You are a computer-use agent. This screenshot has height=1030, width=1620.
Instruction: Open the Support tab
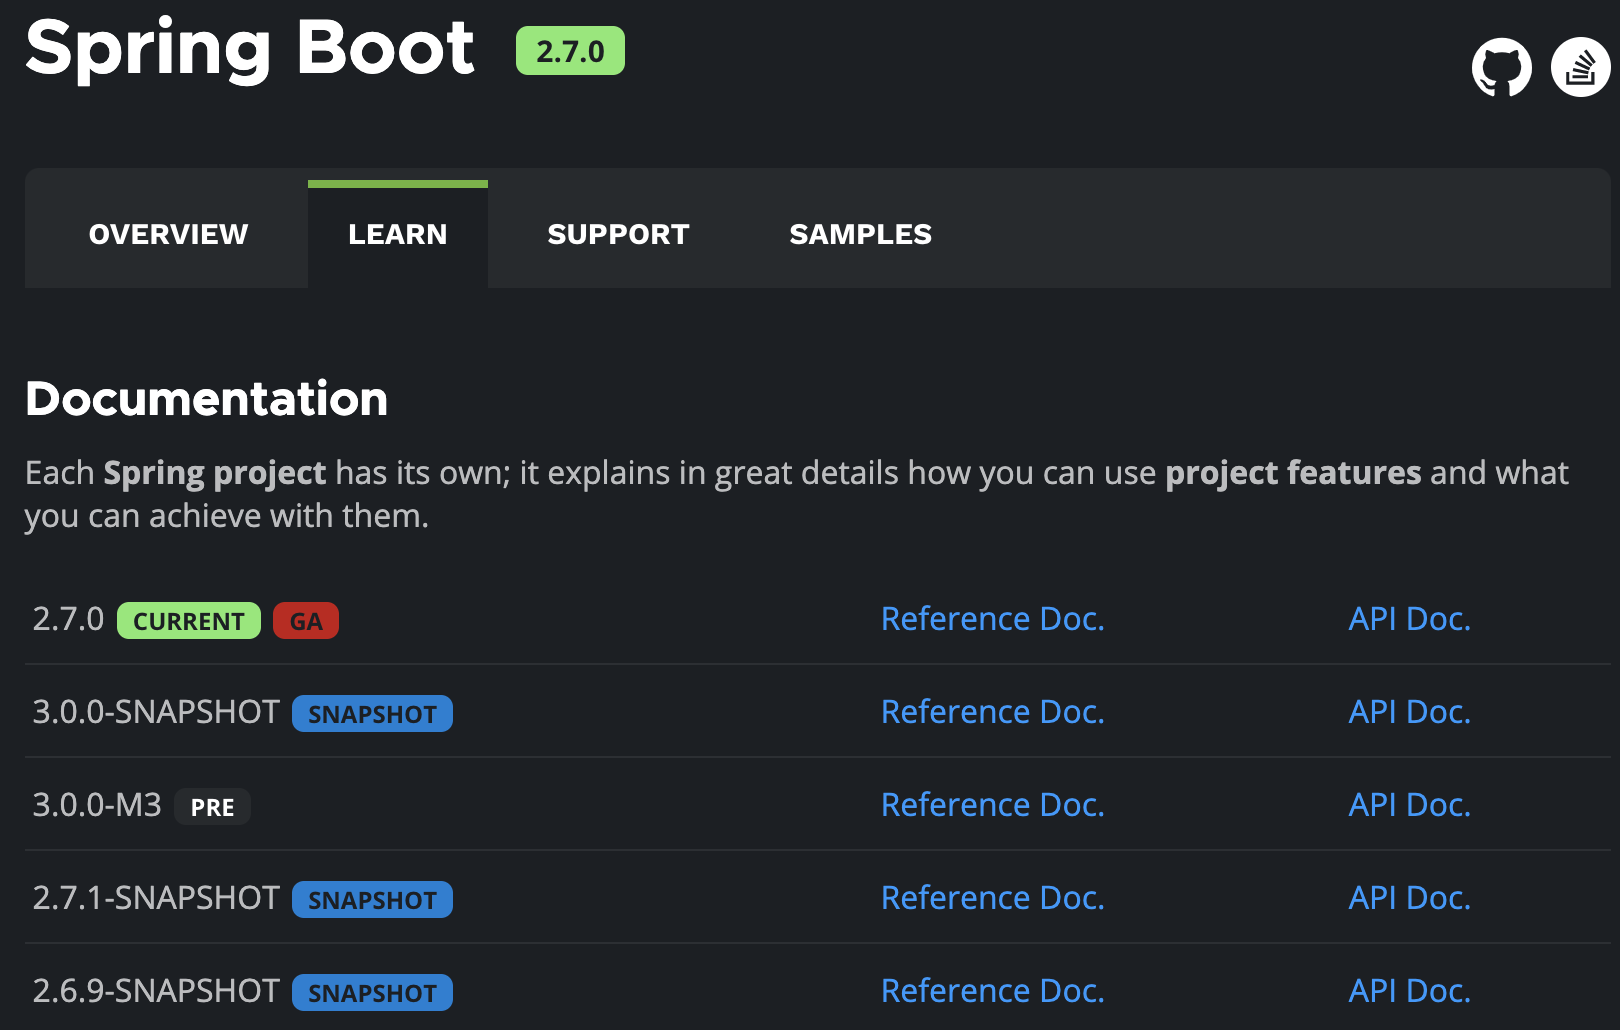click(618, 234)
